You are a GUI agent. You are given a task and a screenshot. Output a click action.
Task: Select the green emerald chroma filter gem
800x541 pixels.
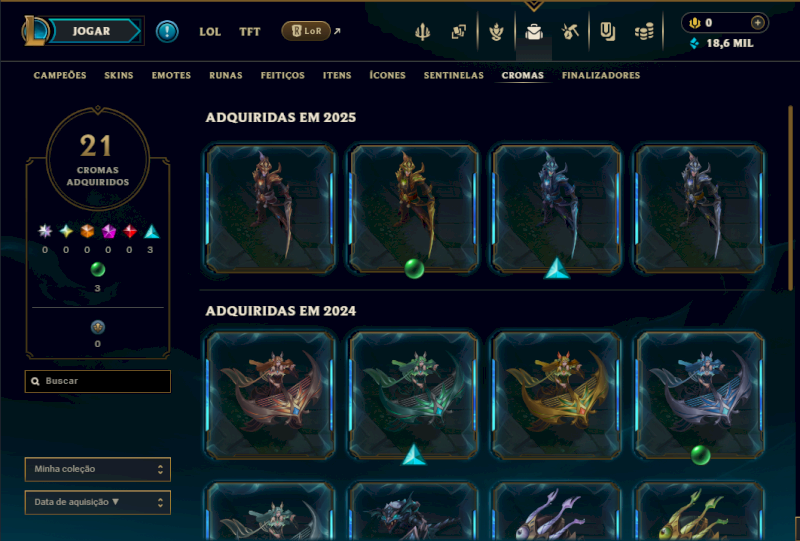click(97, 269)
